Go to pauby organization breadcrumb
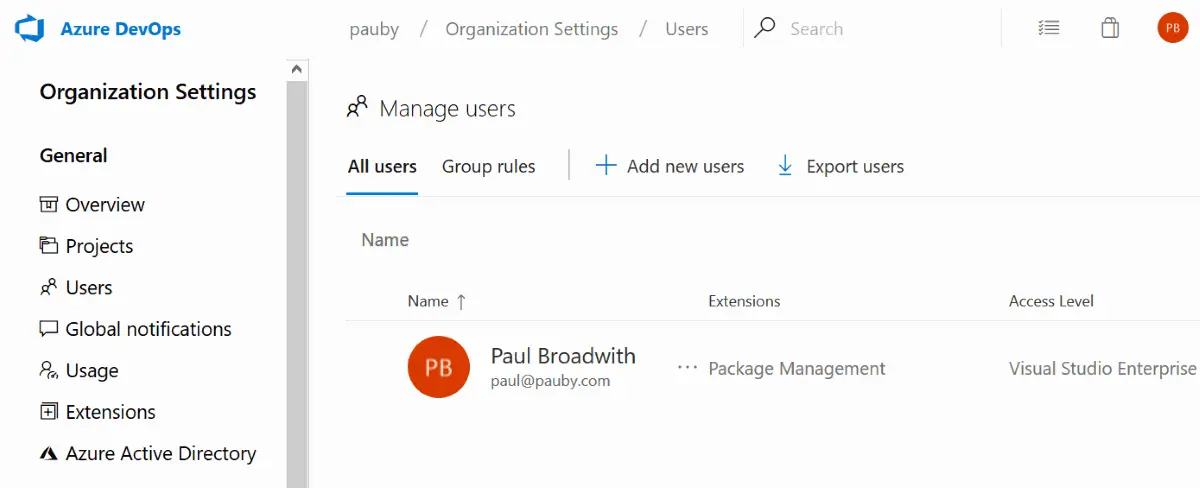 point(374,29)
